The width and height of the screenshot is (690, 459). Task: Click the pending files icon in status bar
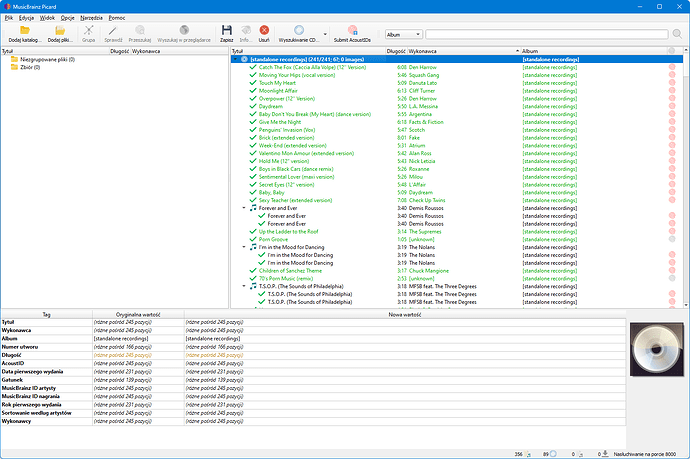pos(580,454)
